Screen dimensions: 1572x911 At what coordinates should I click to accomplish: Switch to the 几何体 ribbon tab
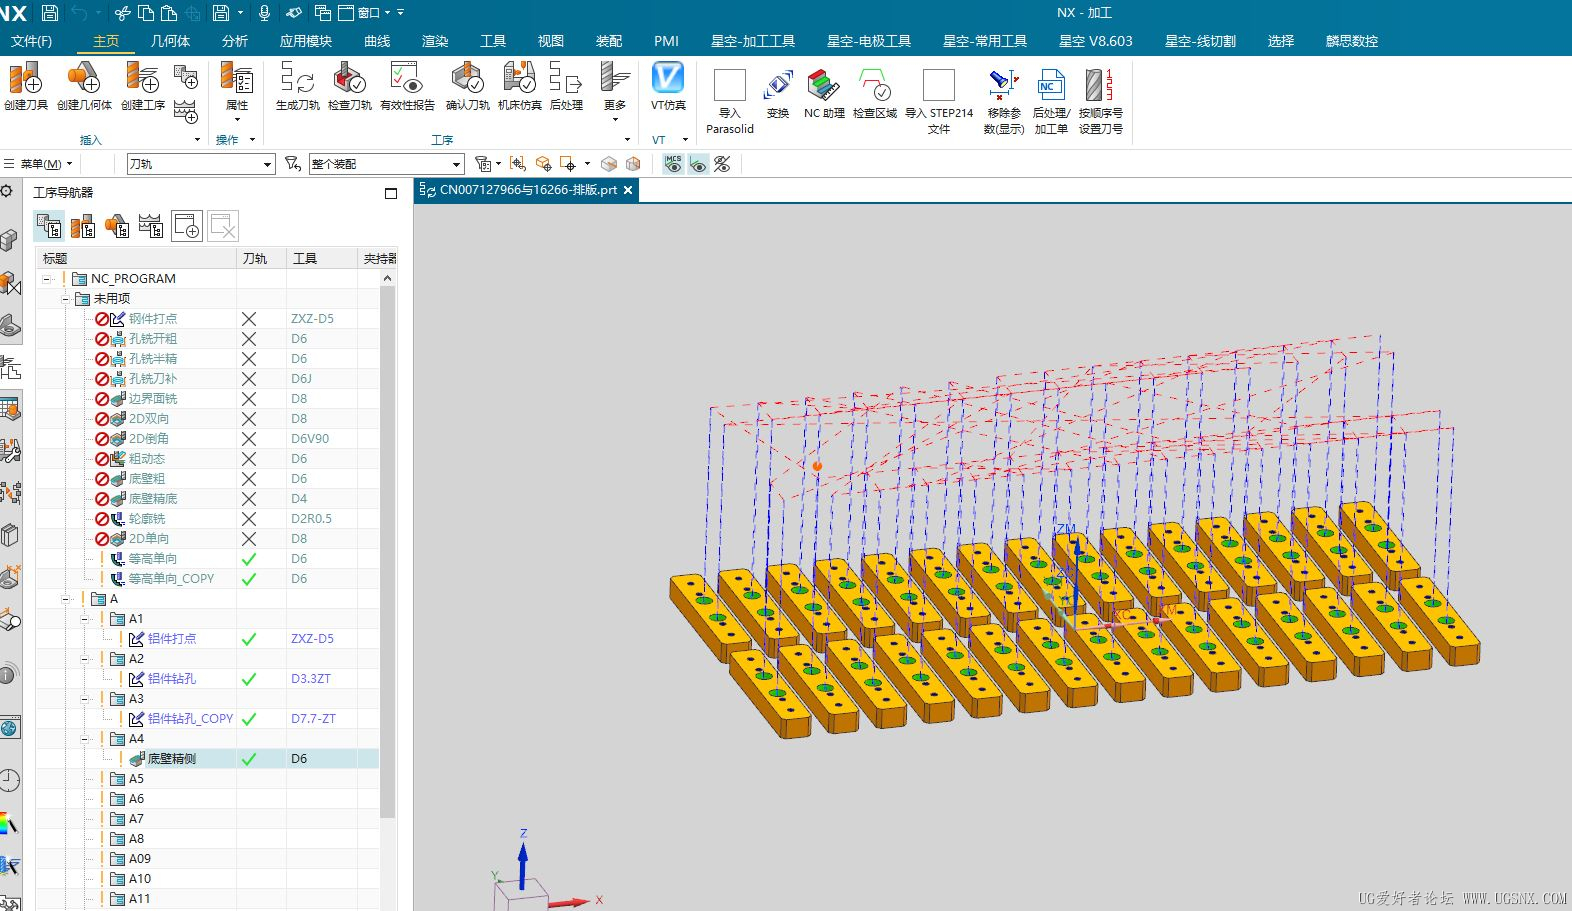[x=170, y=41]
